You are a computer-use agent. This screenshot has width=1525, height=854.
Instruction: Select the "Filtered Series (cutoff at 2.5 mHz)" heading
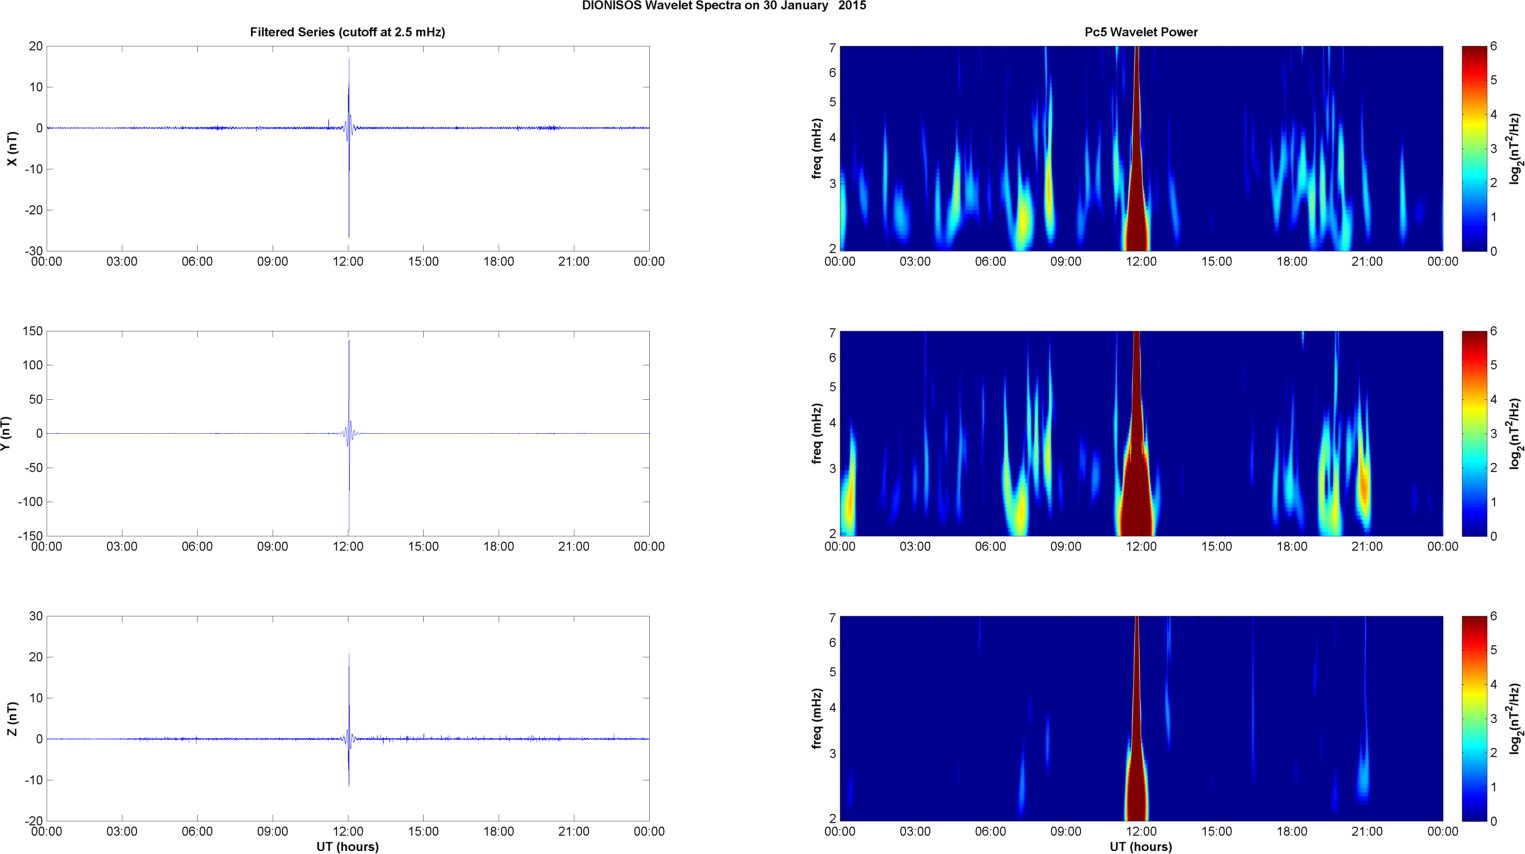point(347,32)
